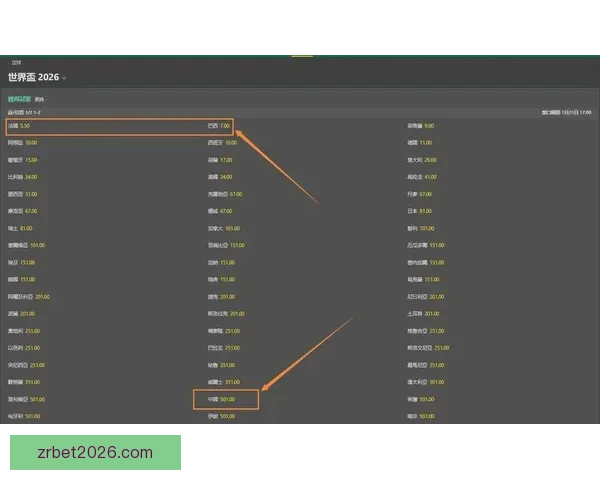Select the 比利時 34.00 entry
Viewport: 600px width, 480px height.
[x=23, y=177]
